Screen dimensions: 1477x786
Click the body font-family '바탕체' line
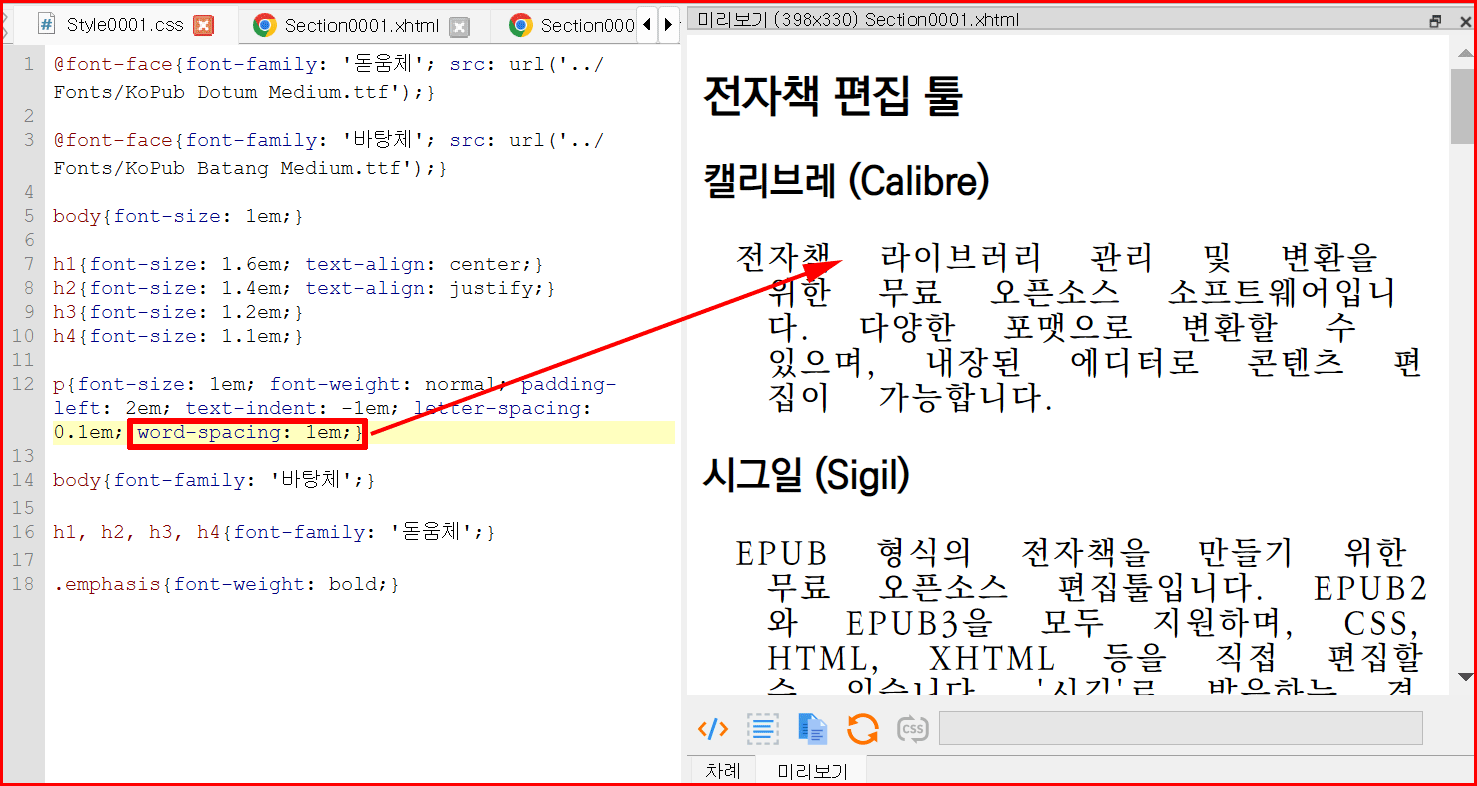(x=215, y=480)
